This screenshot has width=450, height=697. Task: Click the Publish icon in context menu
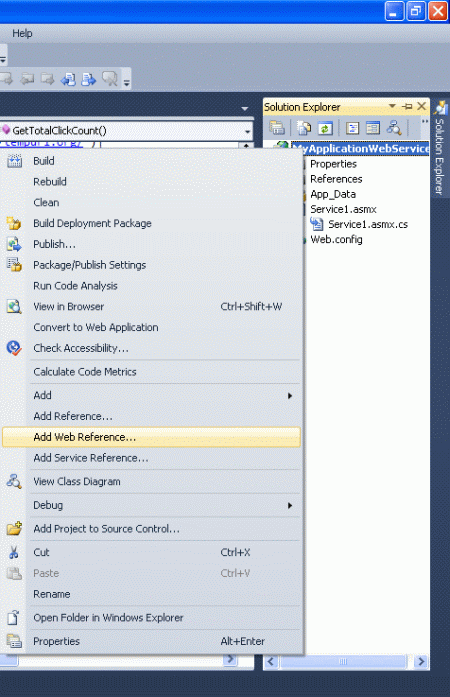coord(14,244)
